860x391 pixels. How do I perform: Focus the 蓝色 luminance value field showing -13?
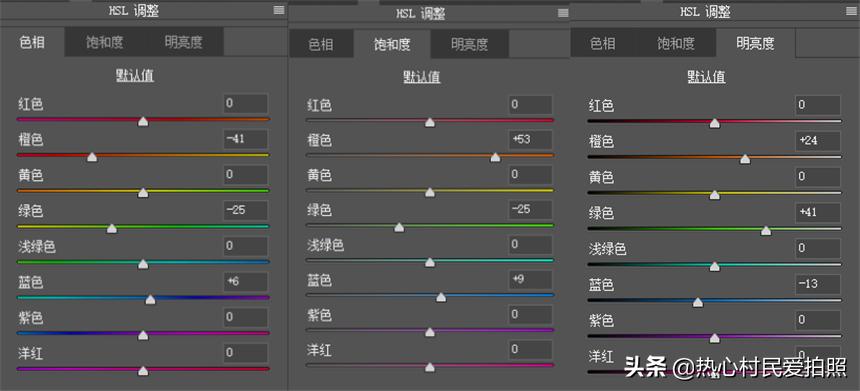click(818, 285)
